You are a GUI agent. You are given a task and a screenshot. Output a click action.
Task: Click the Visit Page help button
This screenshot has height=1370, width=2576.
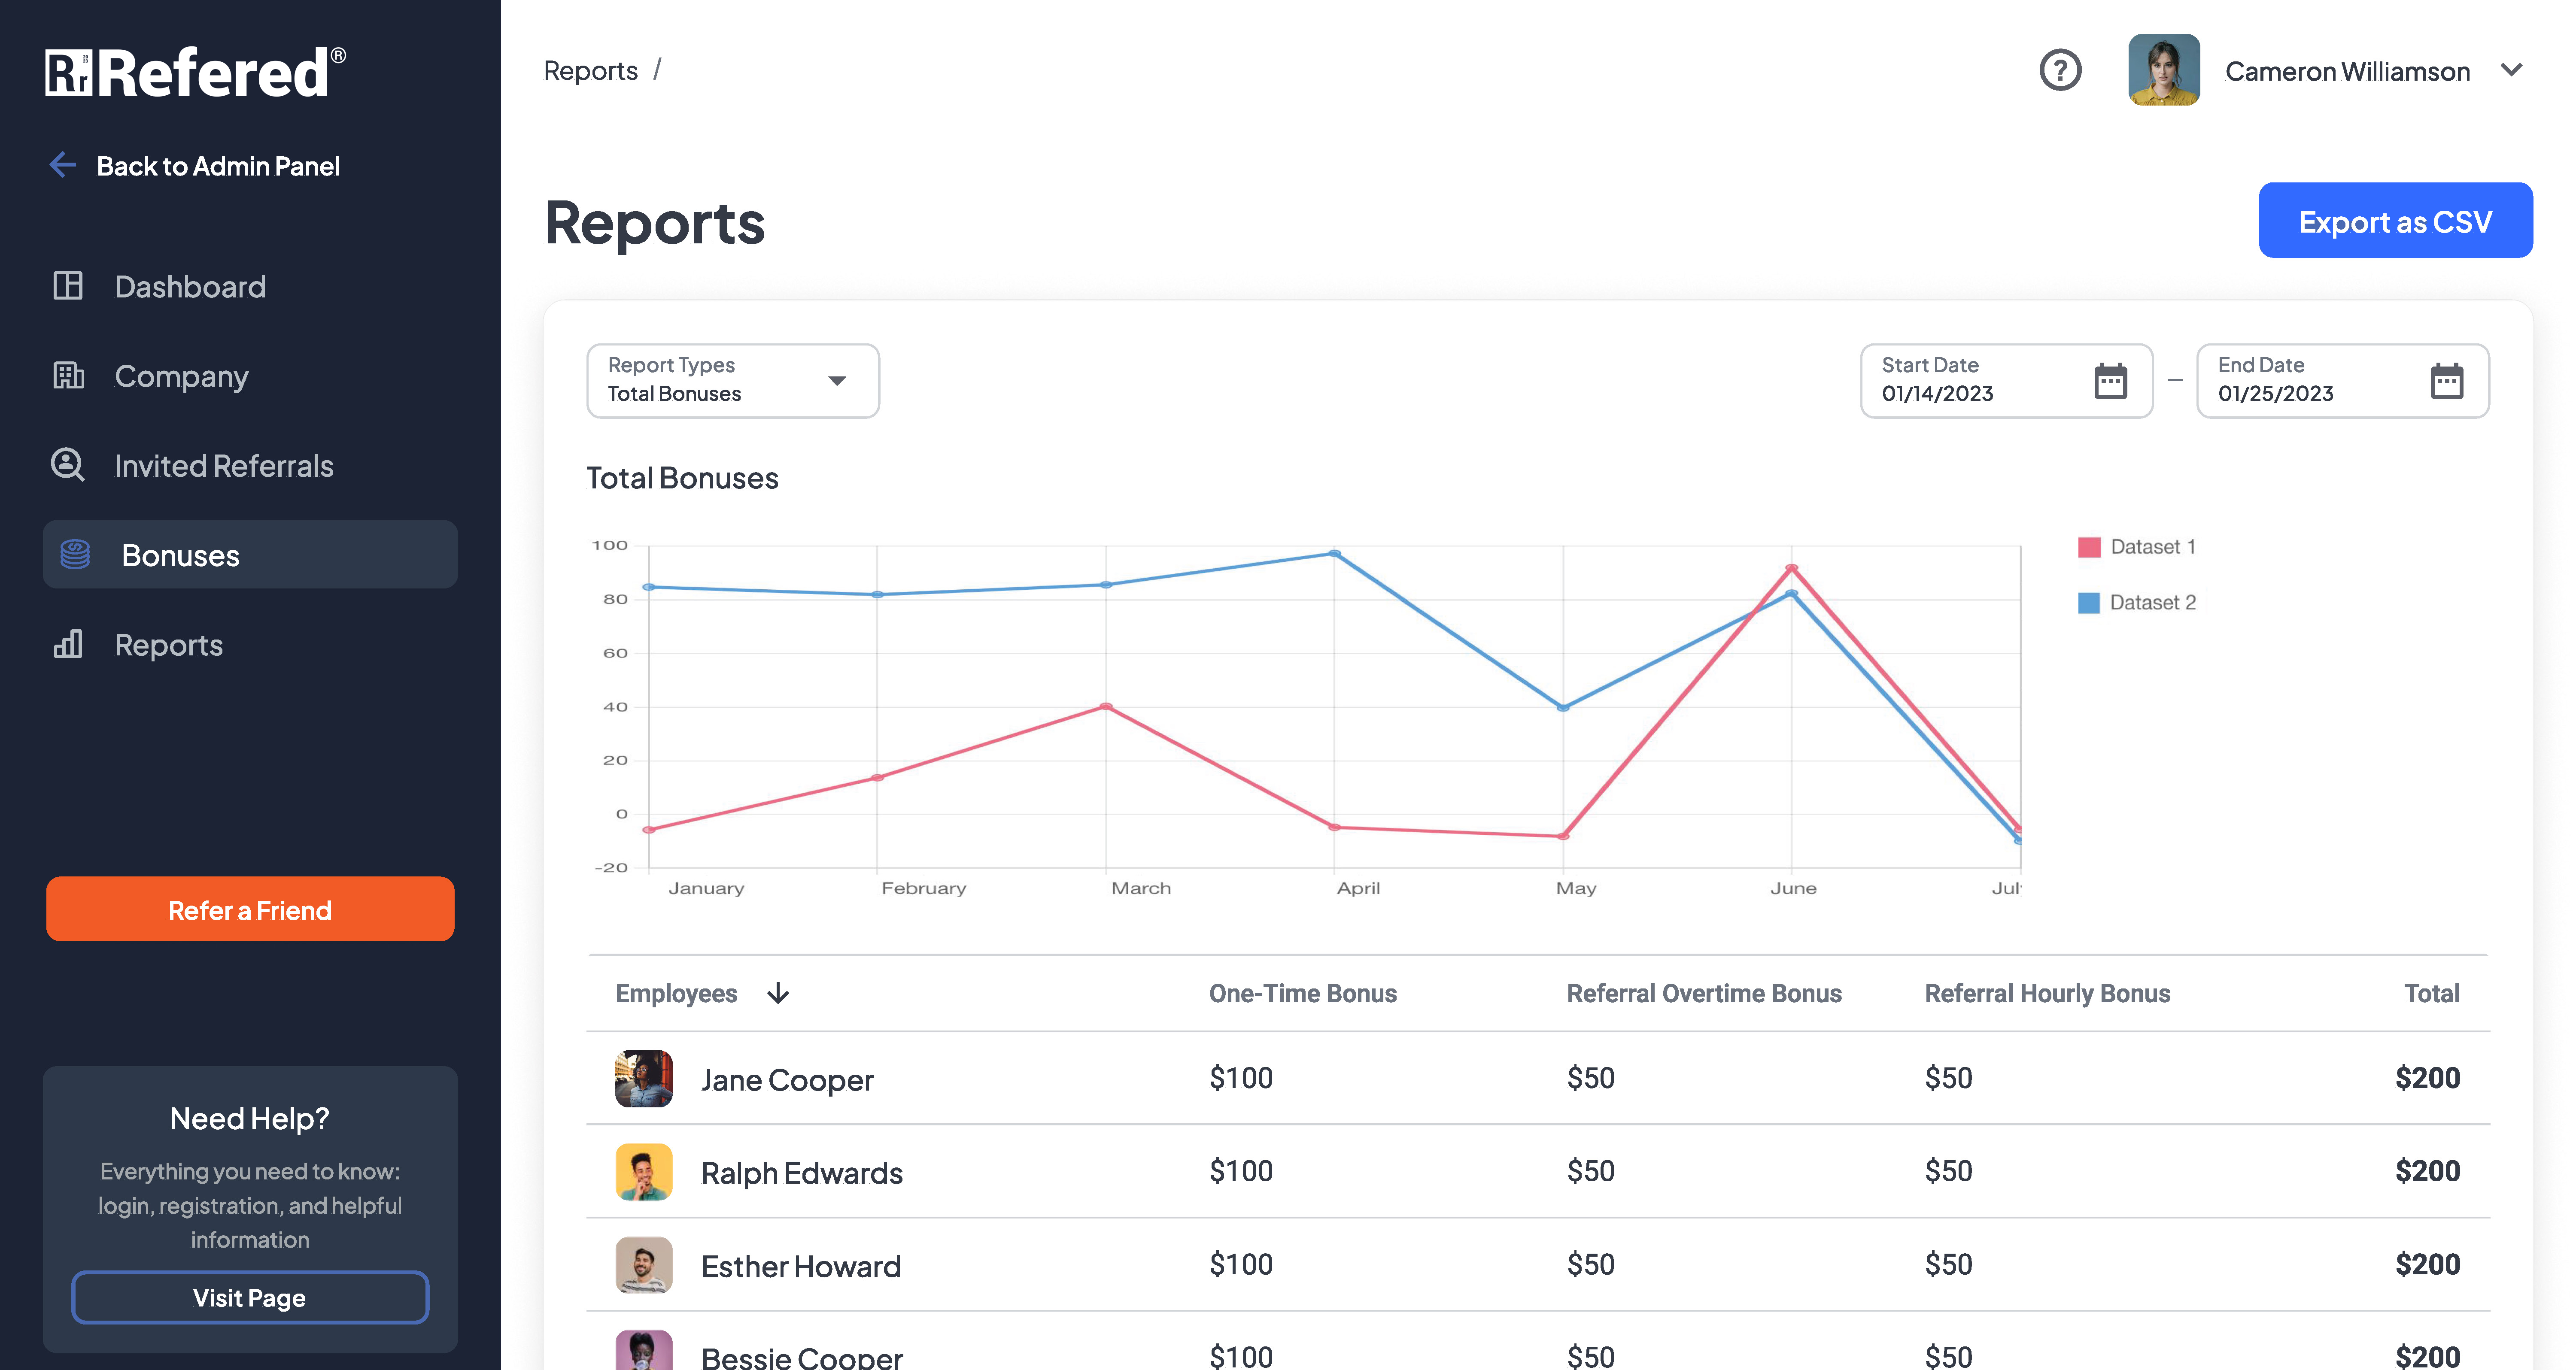(250, 1297)
